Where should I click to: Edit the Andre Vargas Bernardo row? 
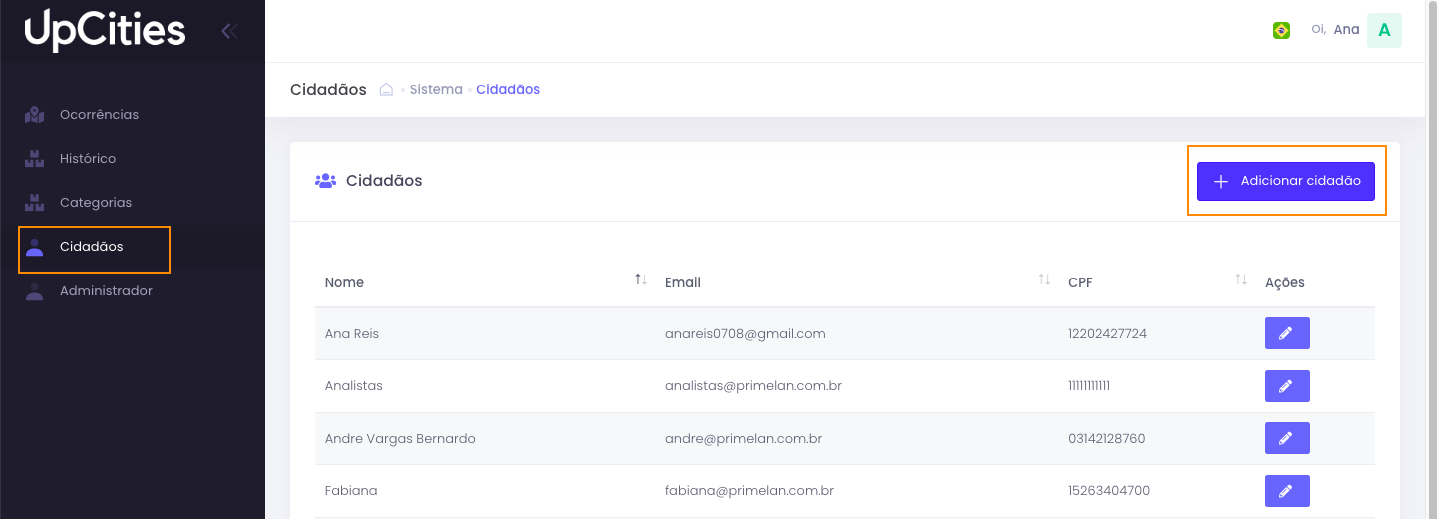click(x=1287, y=438)
